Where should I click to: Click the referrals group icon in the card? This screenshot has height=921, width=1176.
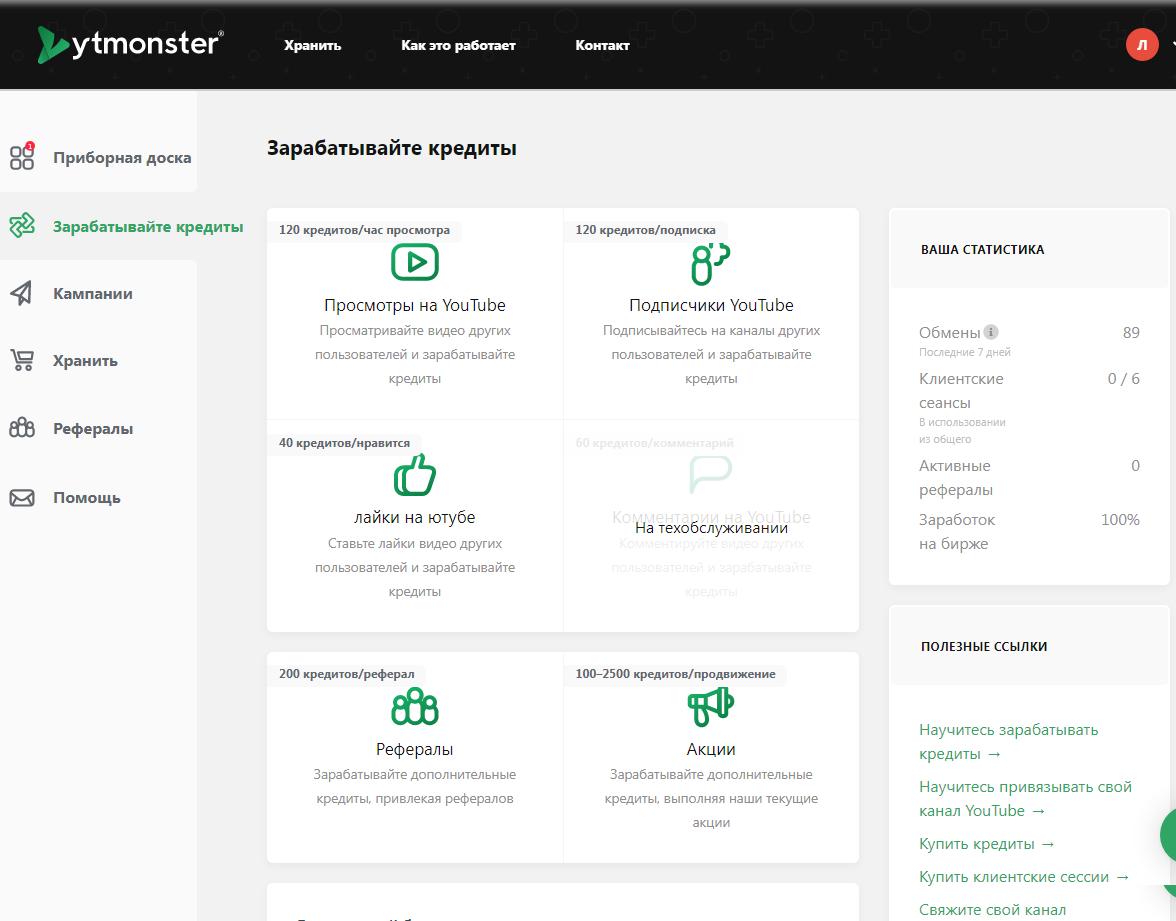point(415,706)
